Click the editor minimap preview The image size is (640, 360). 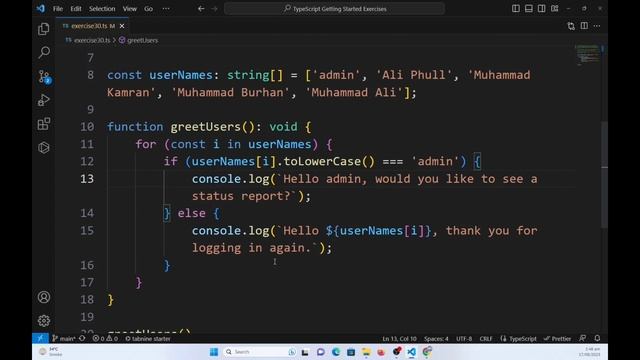[x=587, y=55]
